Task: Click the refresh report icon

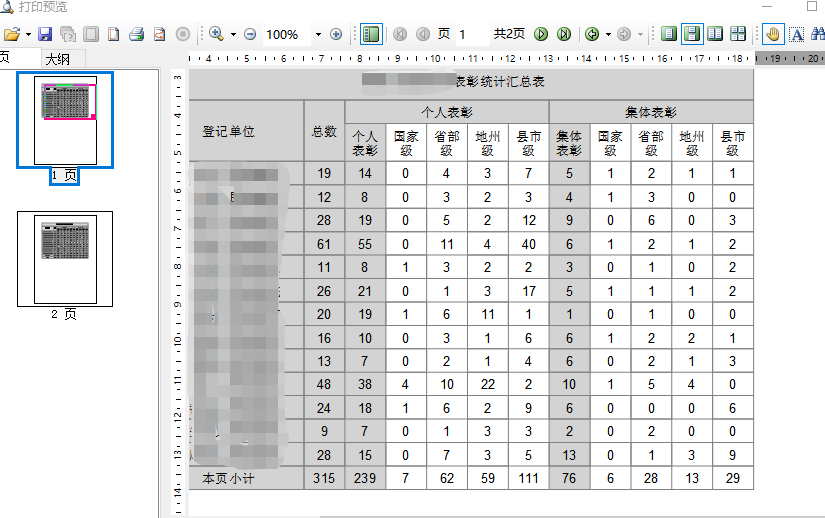Action: [159, 35]
